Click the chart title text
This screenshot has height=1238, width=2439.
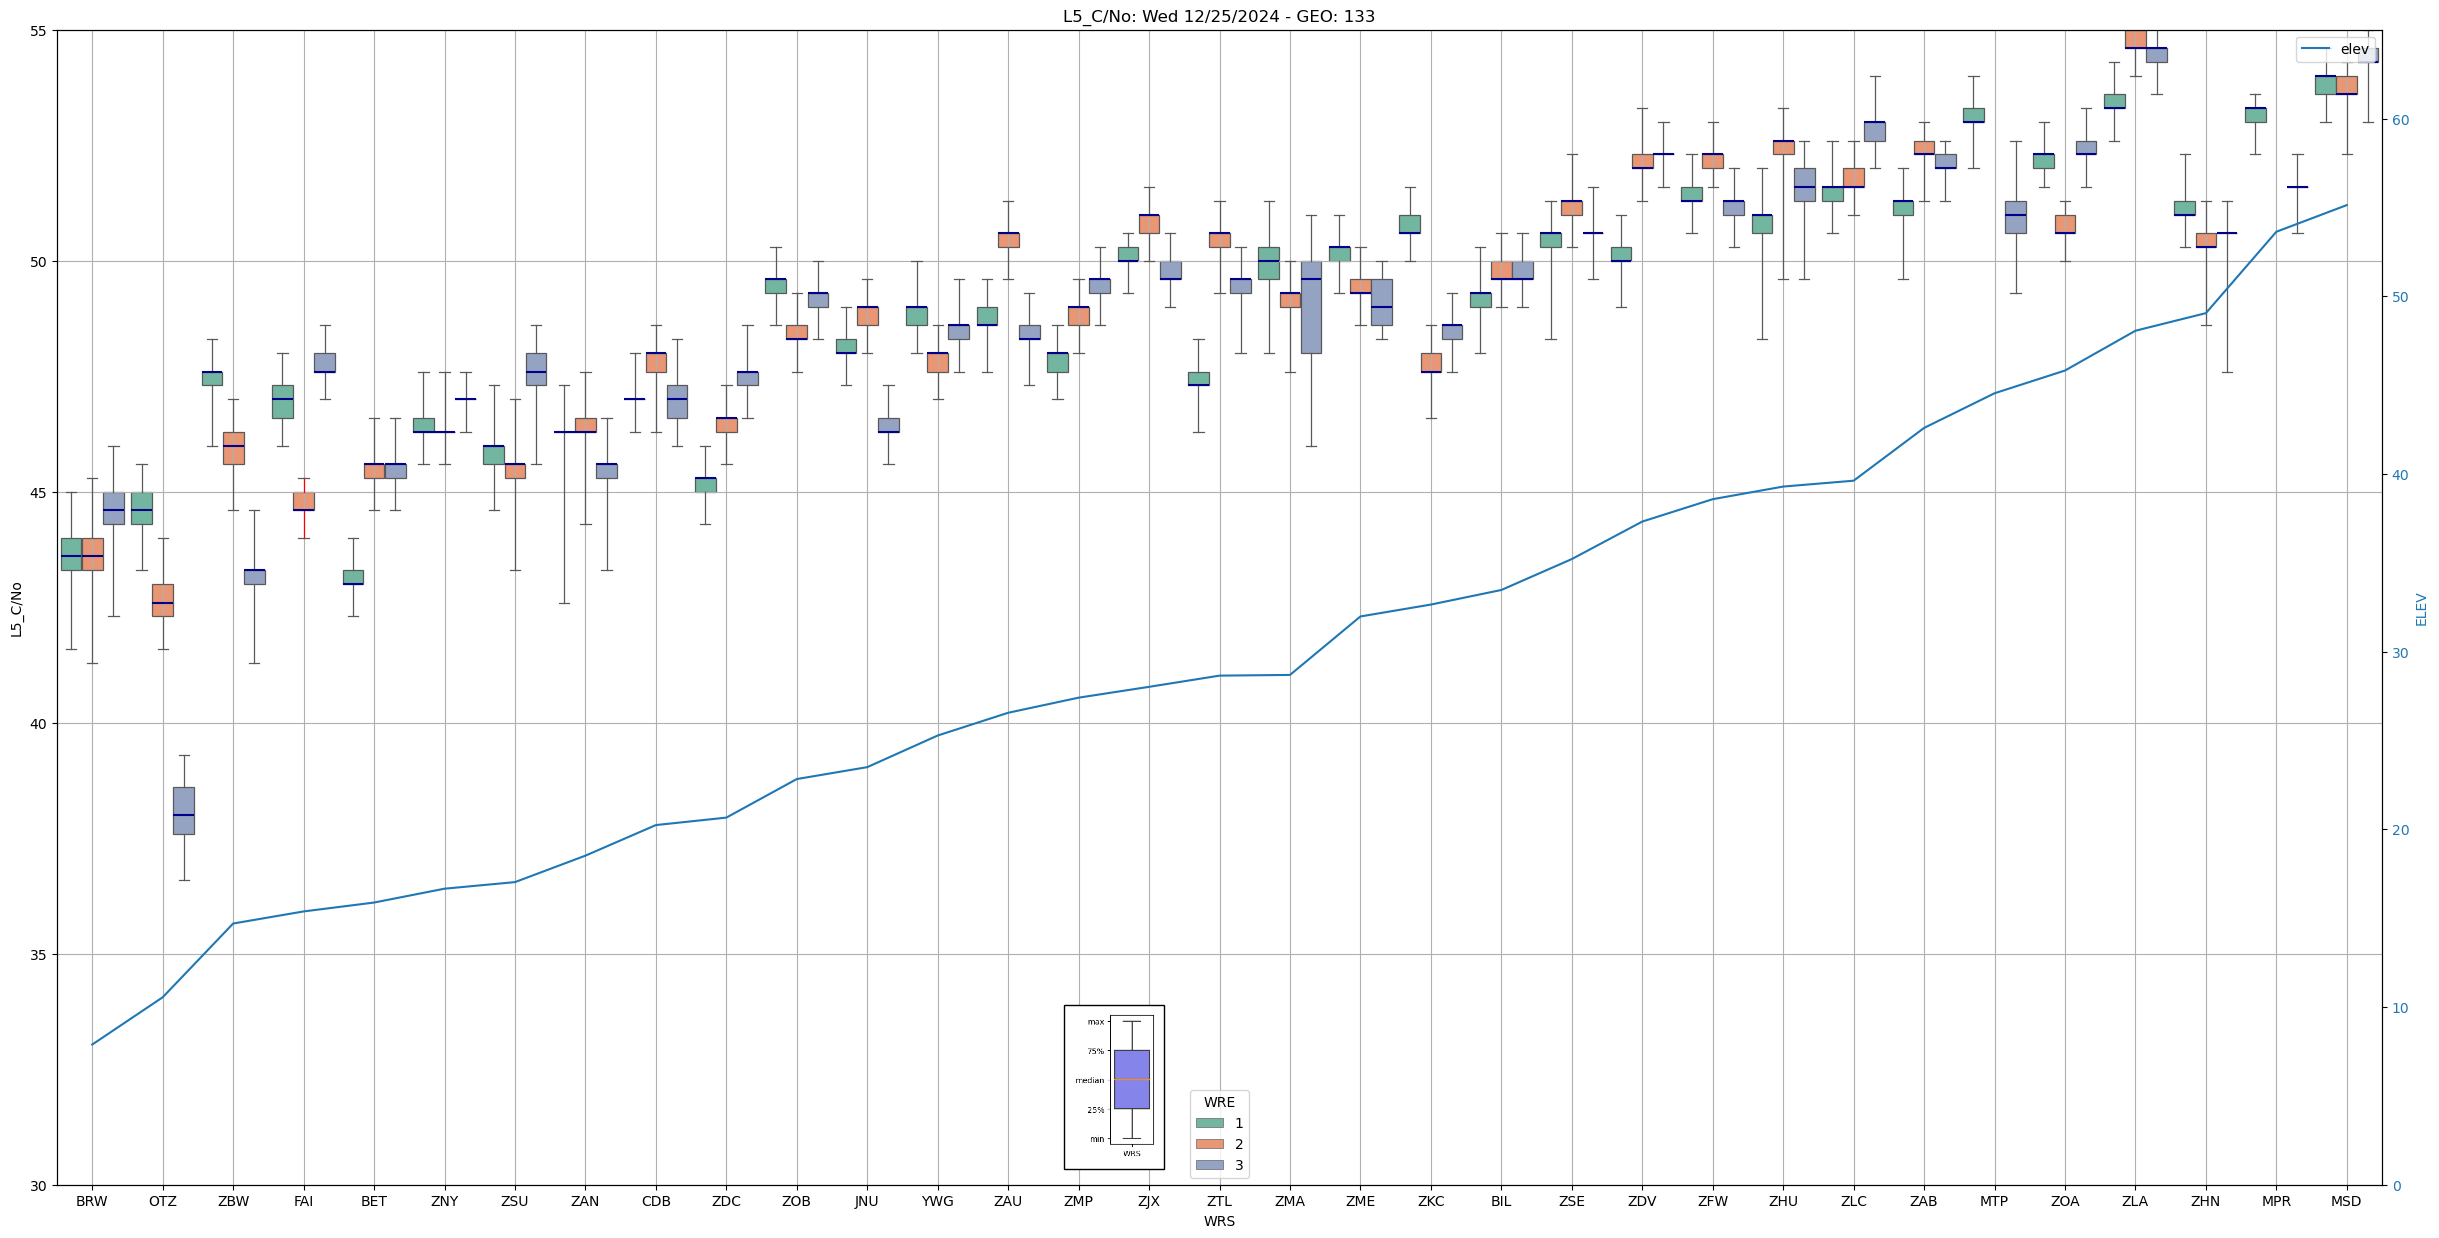pyautogui.click(x=1218, y=17)
